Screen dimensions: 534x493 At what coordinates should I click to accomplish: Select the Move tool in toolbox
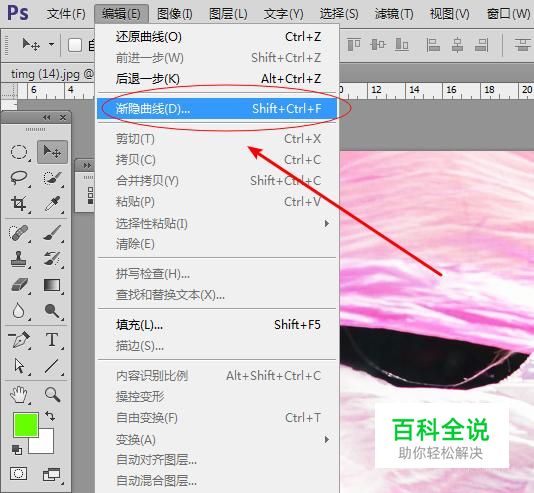(52, 152)
